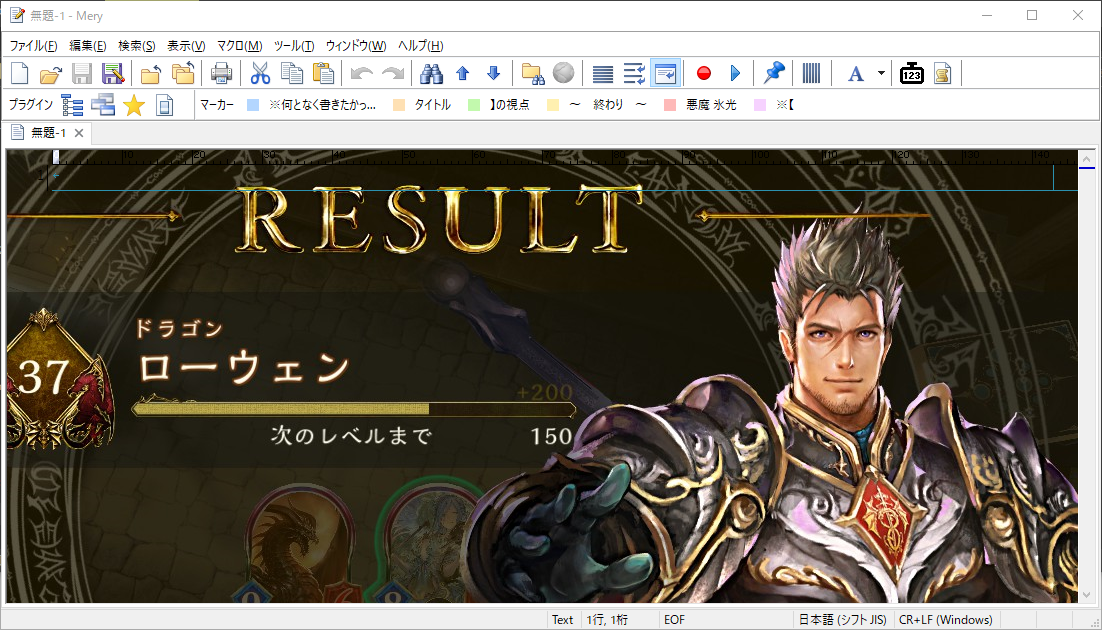1102x630 pixels.
Task: Click the vertical scrollbar up arrow
Action: [1087, 158]
